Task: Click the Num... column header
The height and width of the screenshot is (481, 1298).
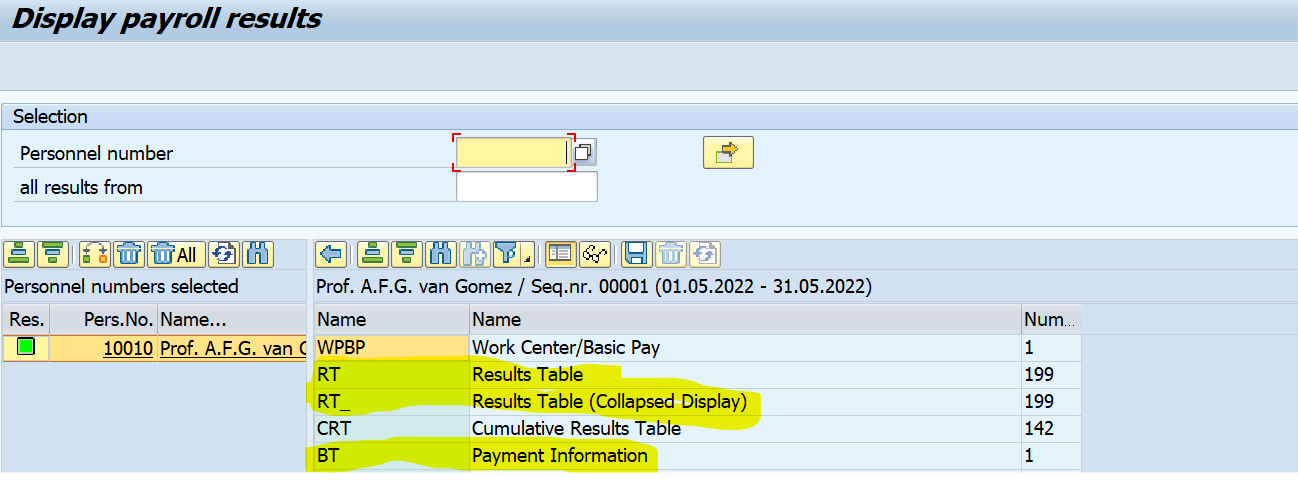Action: [1051, 320]
